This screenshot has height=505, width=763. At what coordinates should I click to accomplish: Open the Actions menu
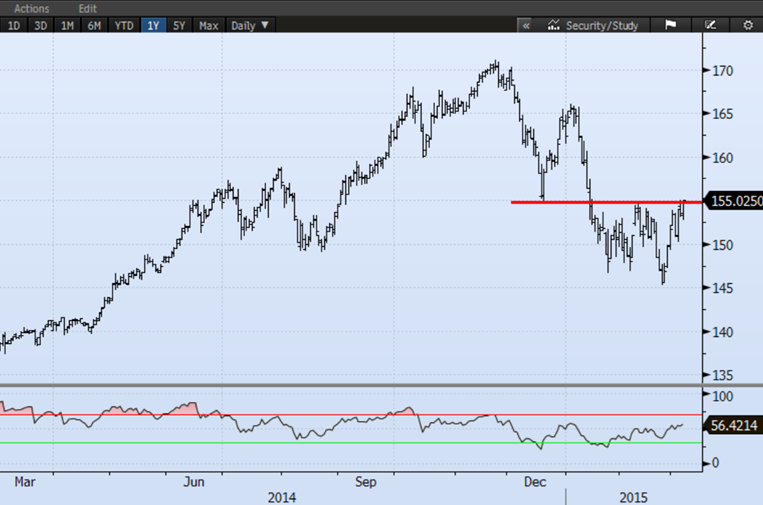click(32, 8)
